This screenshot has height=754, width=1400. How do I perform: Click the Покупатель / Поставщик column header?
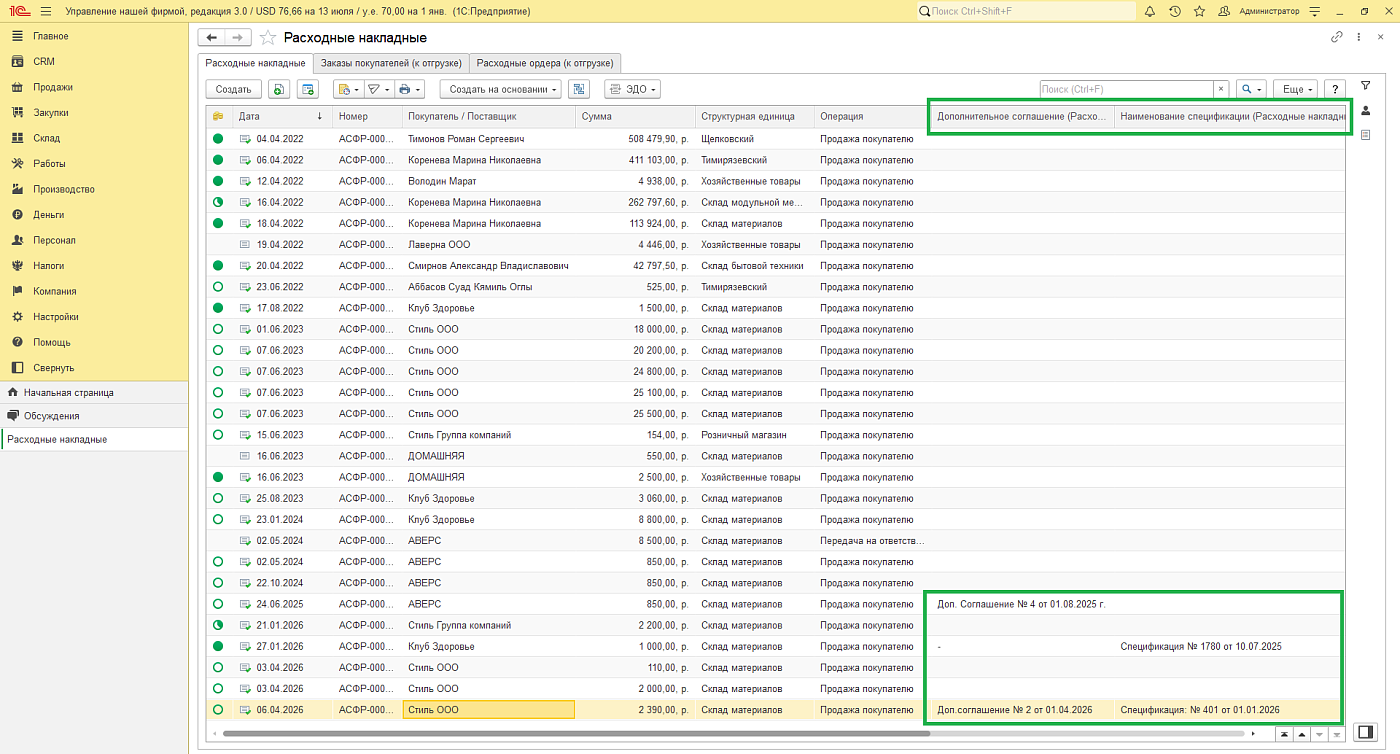click(489, 116)
